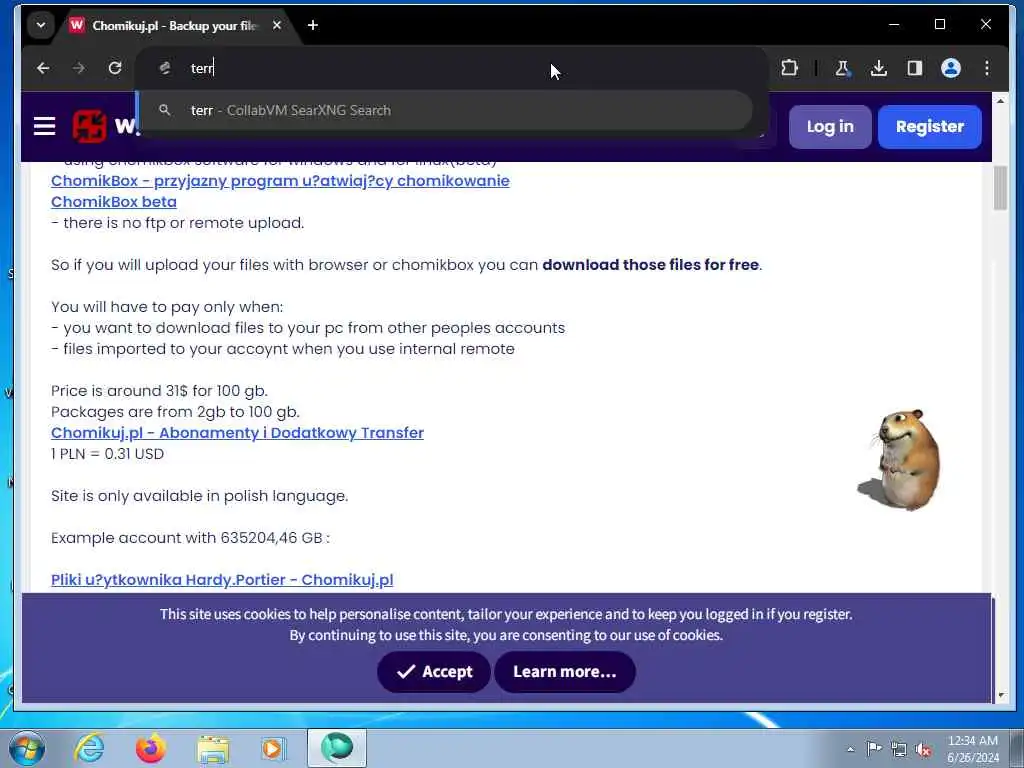Click 'Example account with 635204,46 GB' text
Viewport: 1024px width, 768px height.
pyautogui.click(x=187, y=537)
